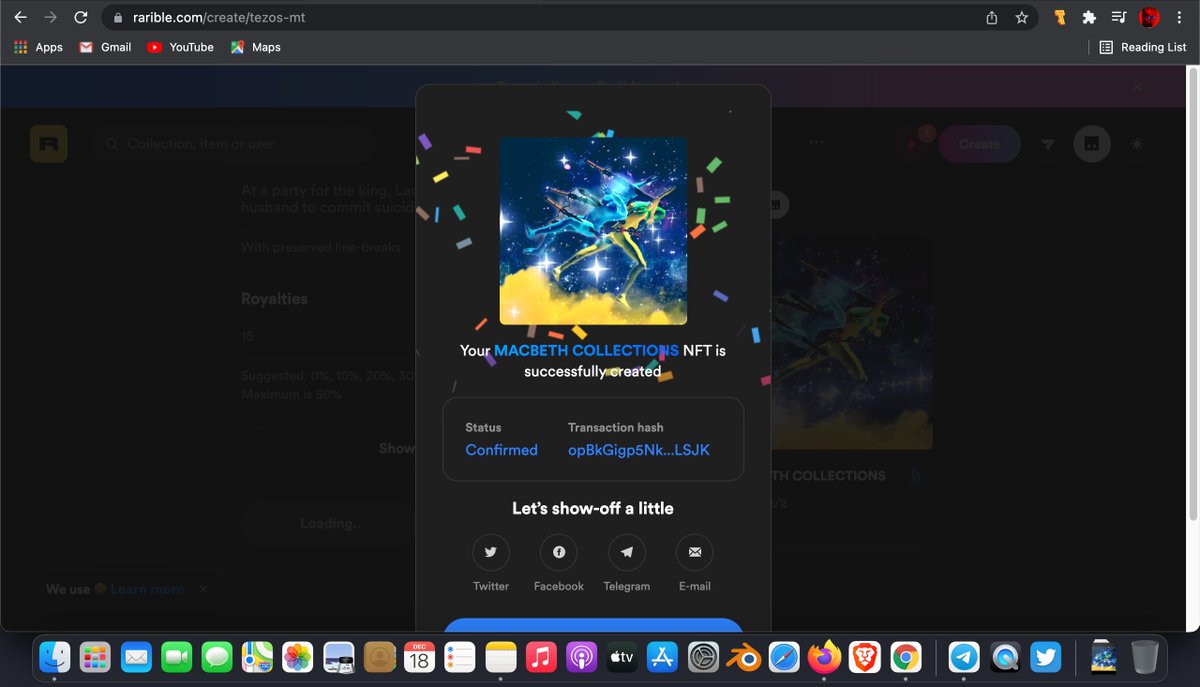Launch Firefox from the dock
1200x687 pixels.
pyautogui.click(x=825, y=657)
